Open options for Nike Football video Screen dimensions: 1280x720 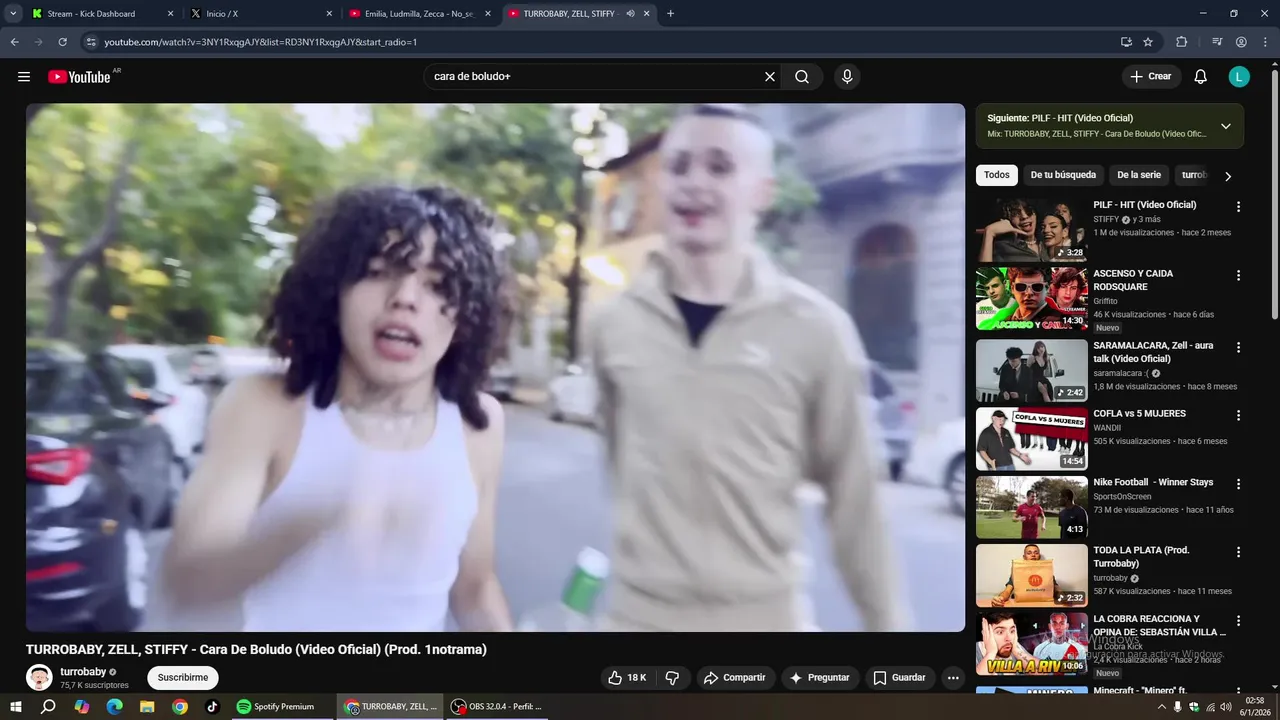(1238, 485)
